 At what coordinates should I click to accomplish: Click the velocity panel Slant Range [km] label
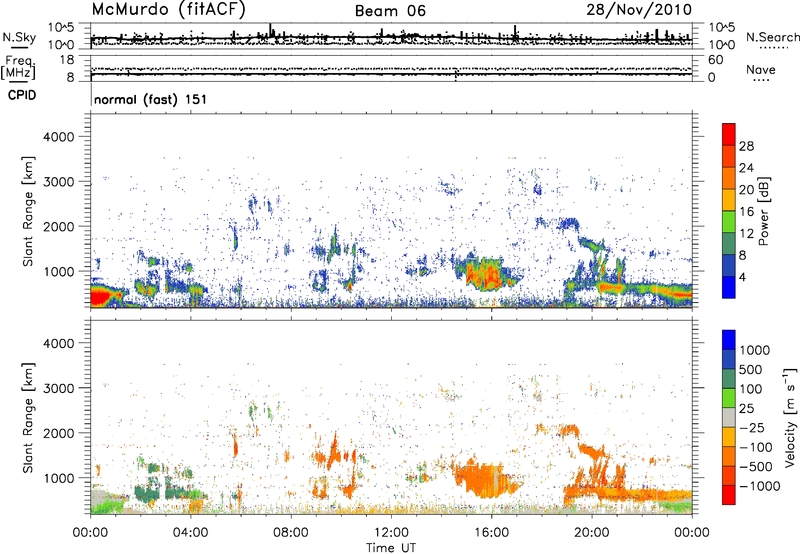pos(28,417)
